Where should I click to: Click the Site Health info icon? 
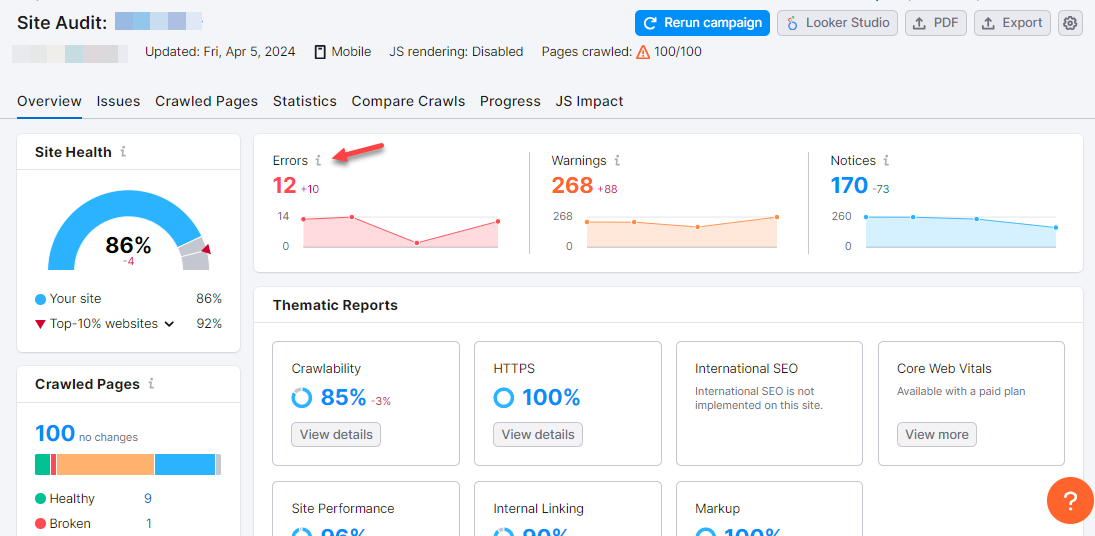click(123, 152)
